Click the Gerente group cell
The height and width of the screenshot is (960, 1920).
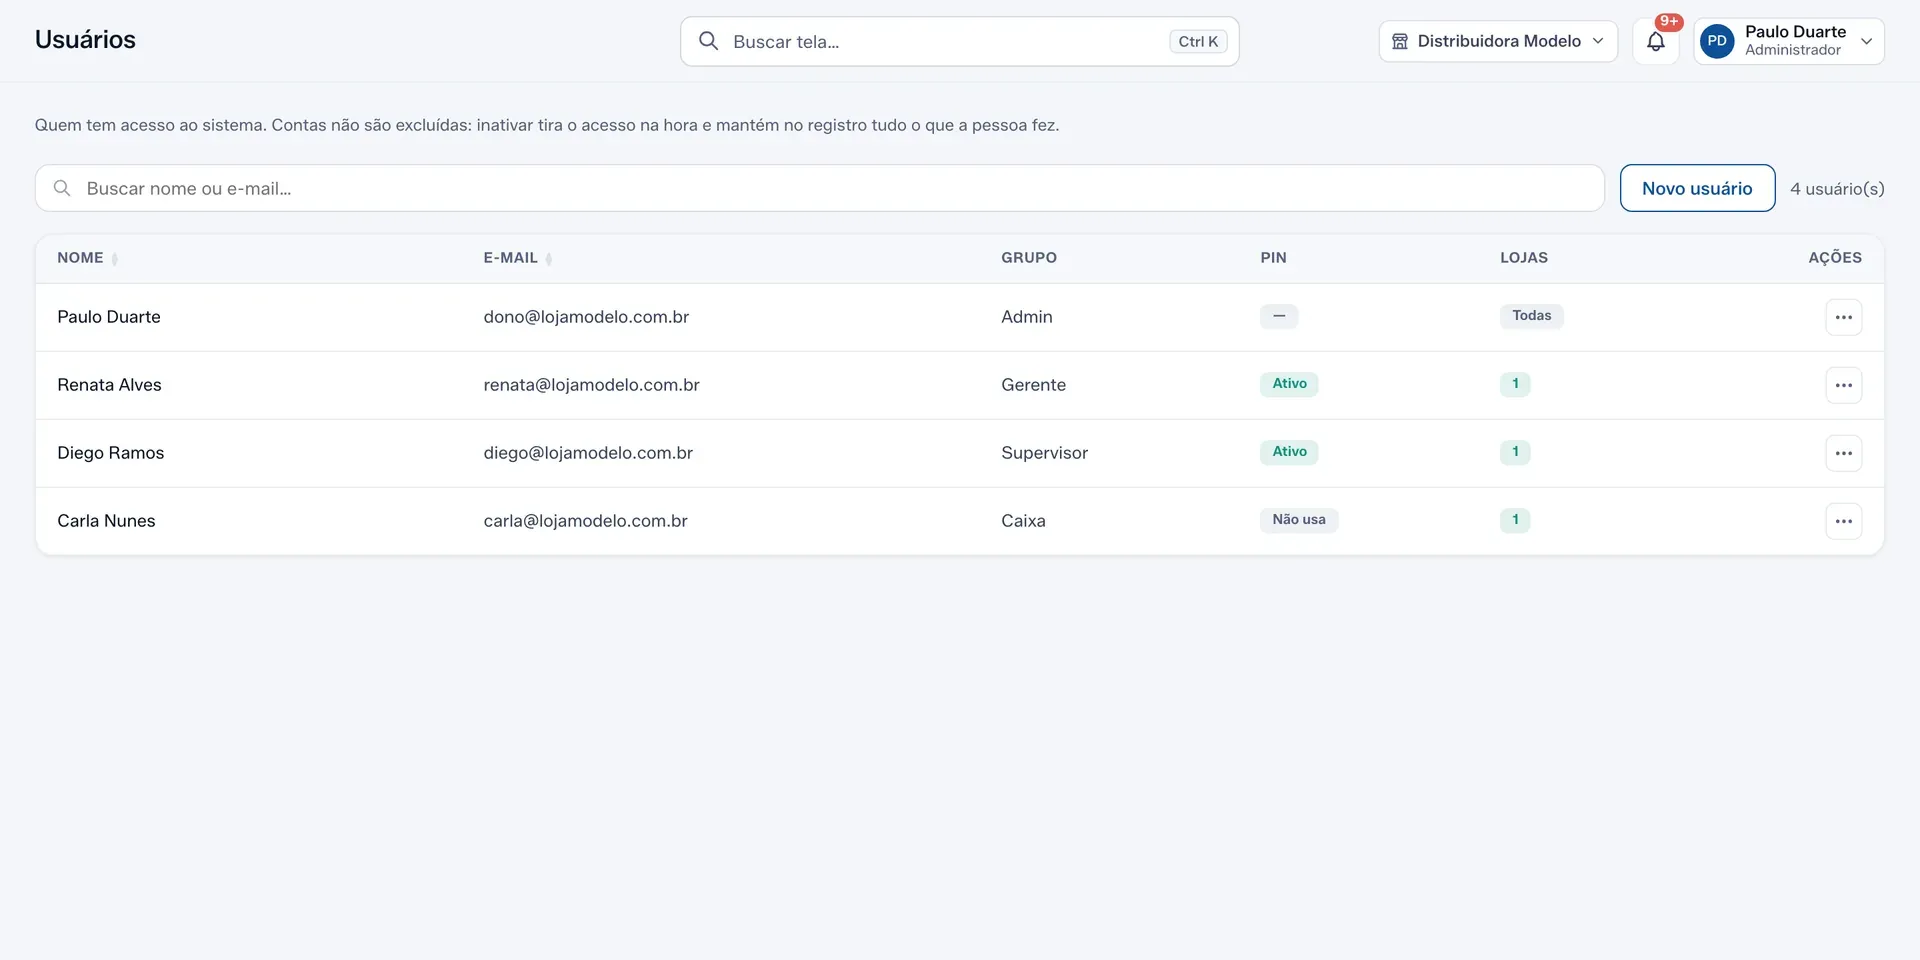1033,385
